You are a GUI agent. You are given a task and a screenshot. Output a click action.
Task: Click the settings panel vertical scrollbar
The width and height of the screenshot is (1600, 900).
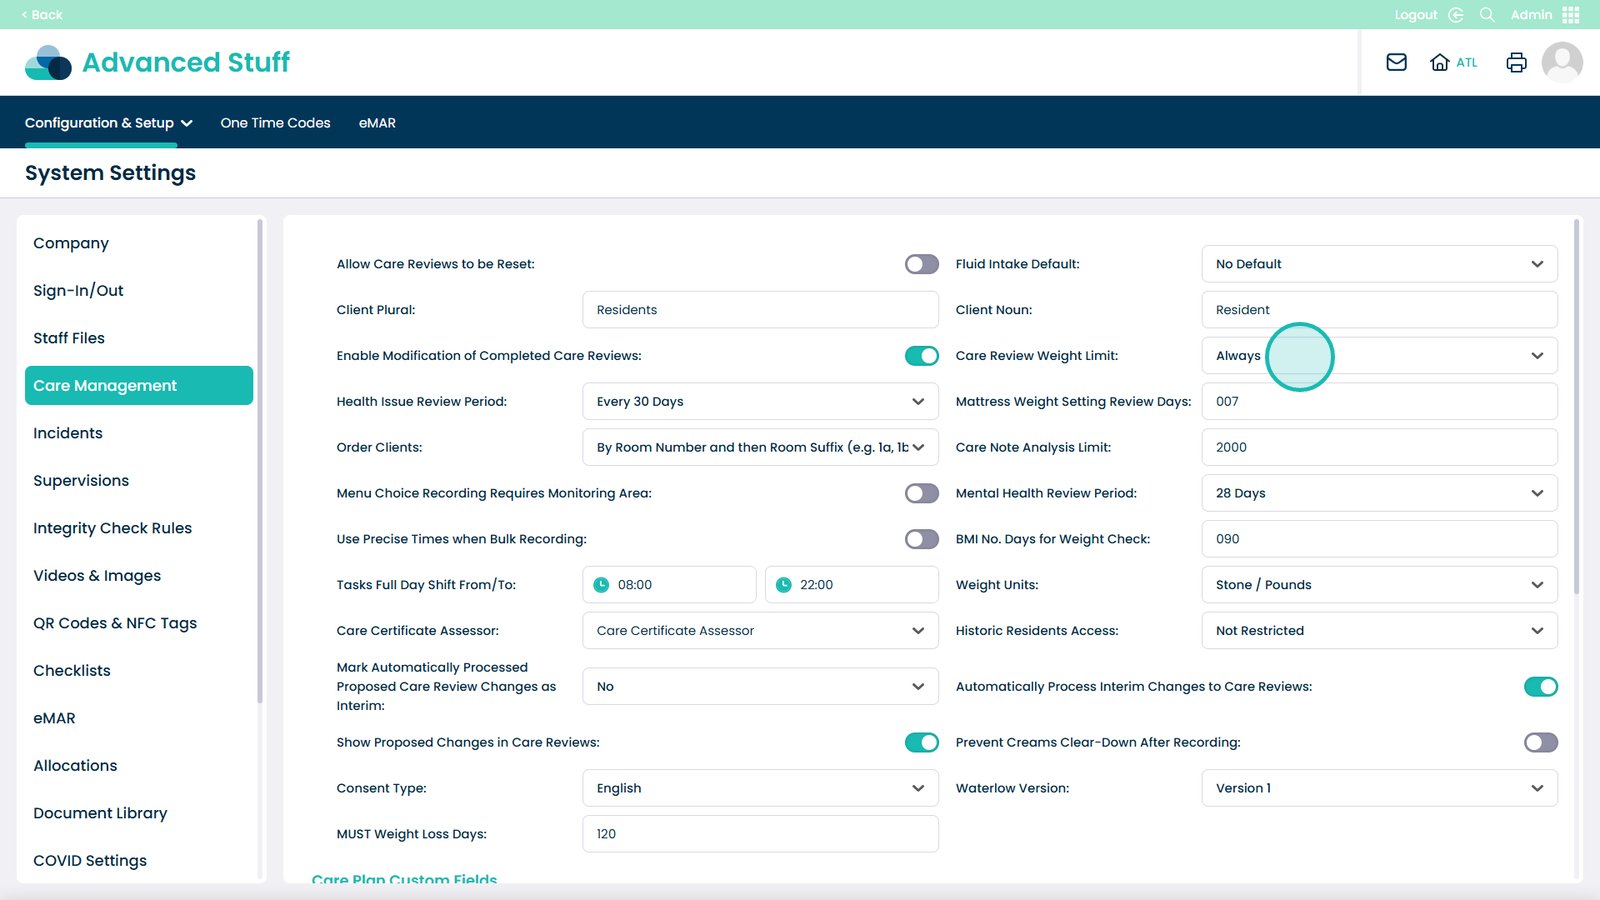point(1577,400)
